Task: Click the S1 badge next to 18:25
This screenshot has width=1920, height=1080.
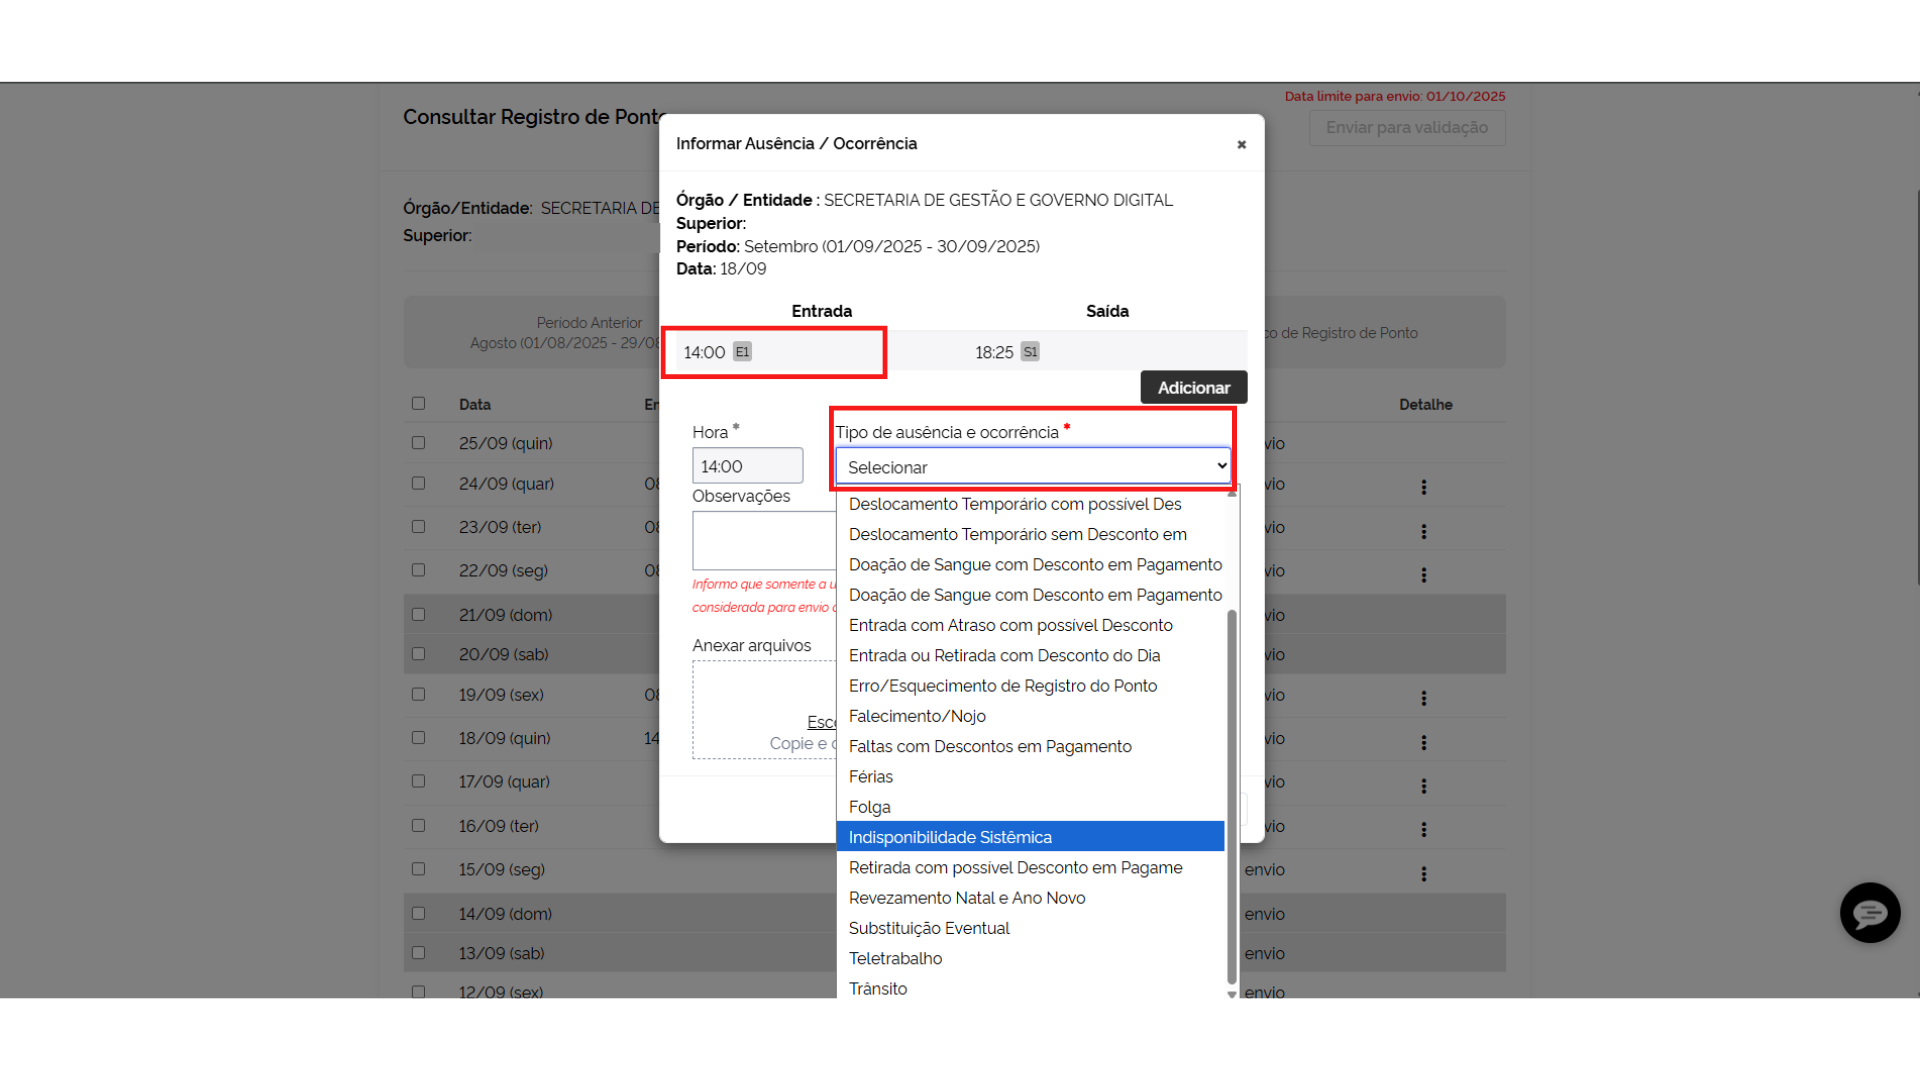Action: tap(1030, 352)
